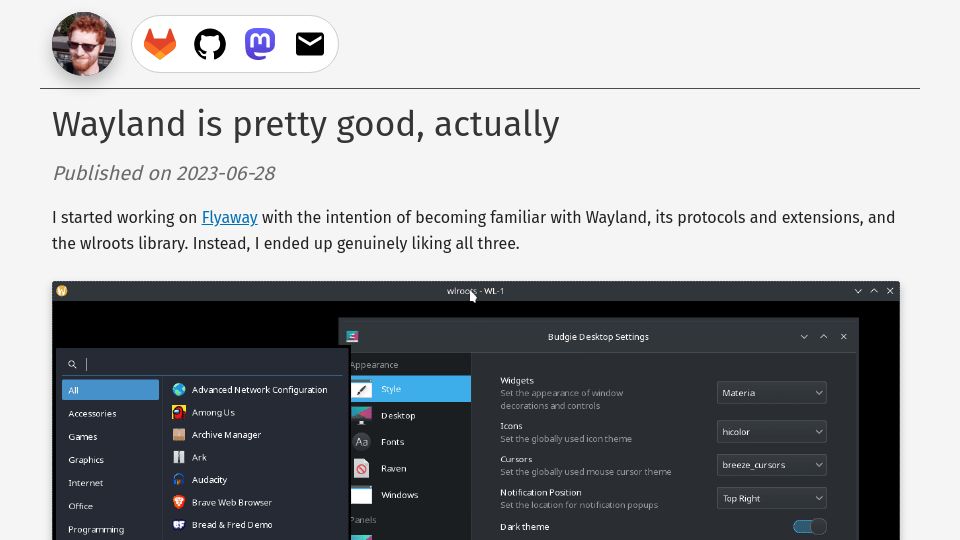Select the Raven settings page
Viewport: 960px width, 540px height.
click(411, 468)
